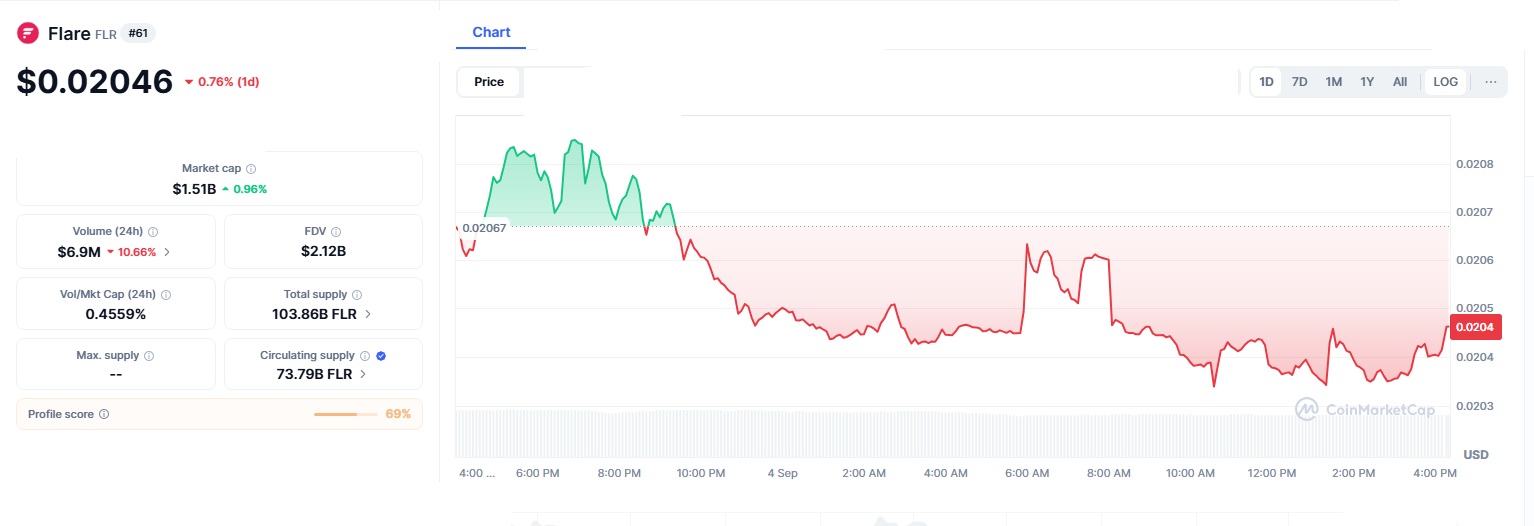Select the Price chart view
This screenshot has width=1534, height=526.
[489, 82]
